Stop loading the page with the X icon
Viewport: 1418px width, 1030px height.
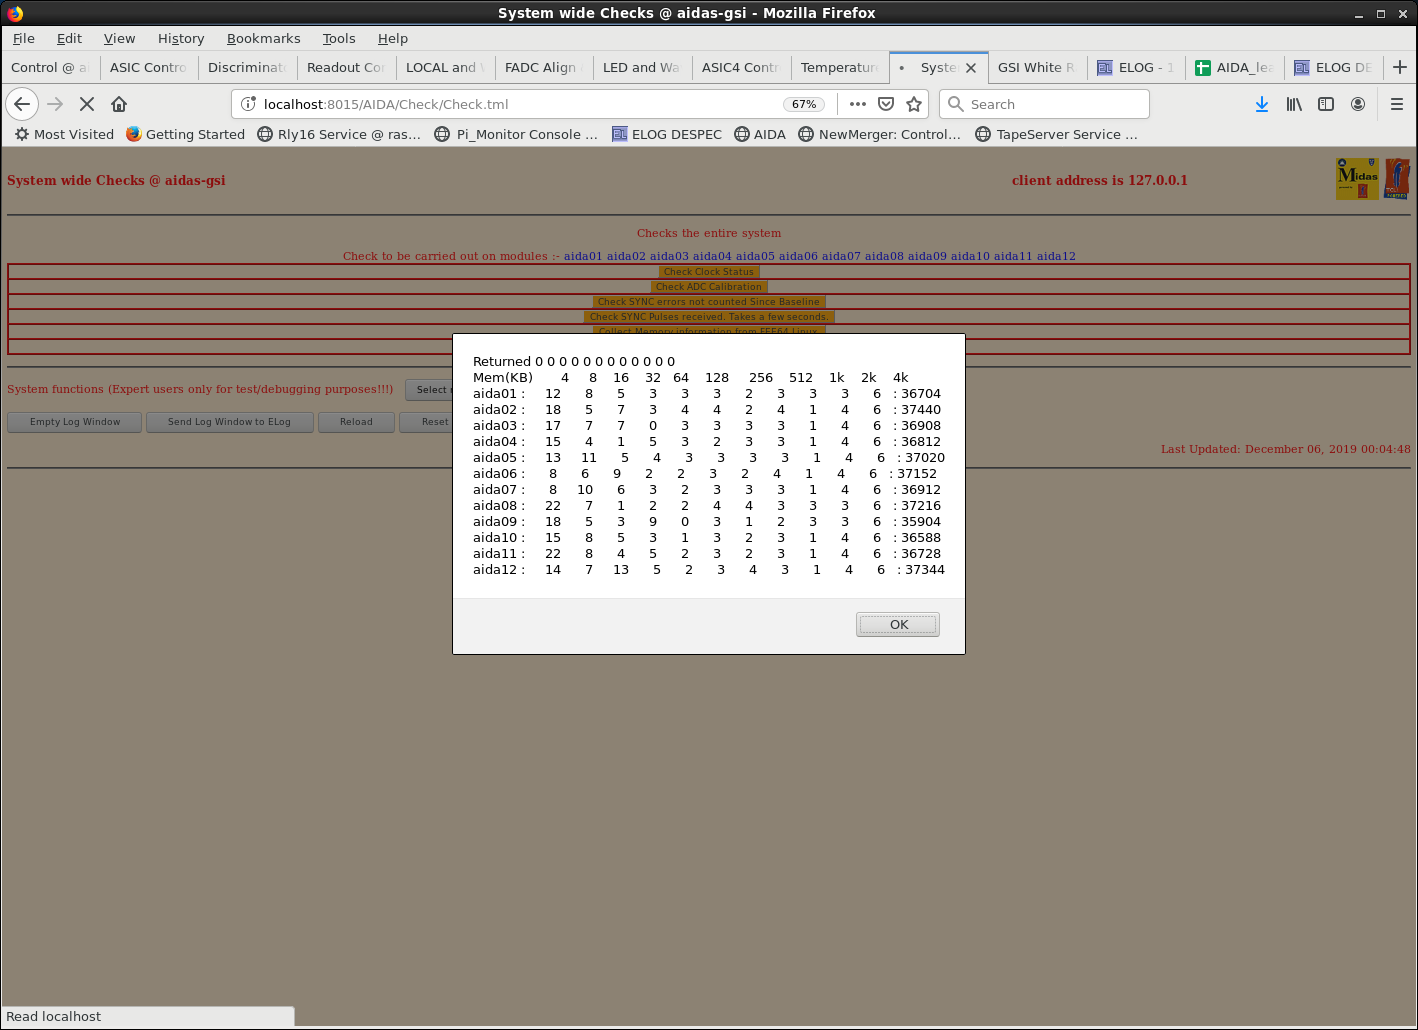coord(87,104)
